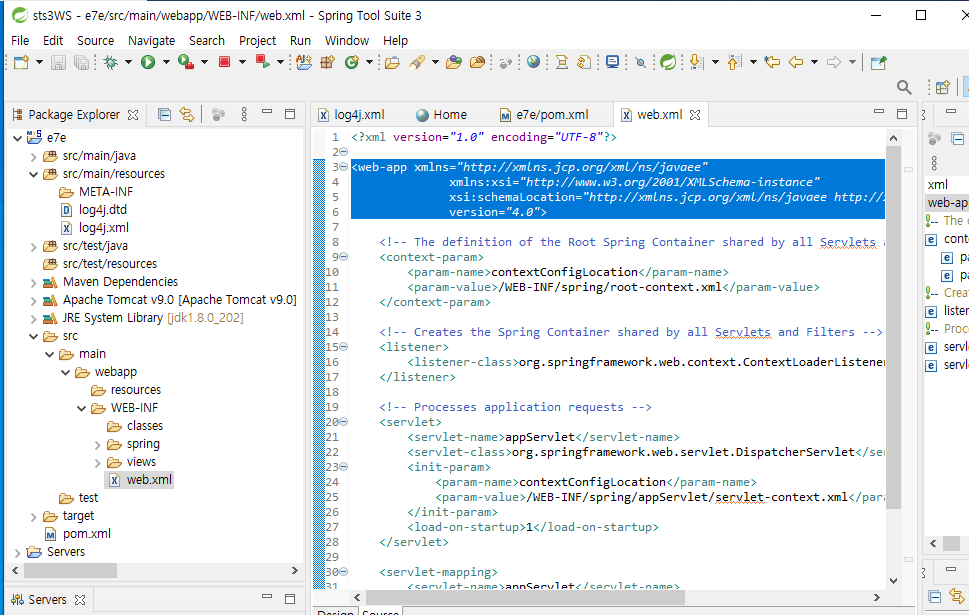Collapse the servlet element at line 20
The image size is (969, 615).
point(344,422)
